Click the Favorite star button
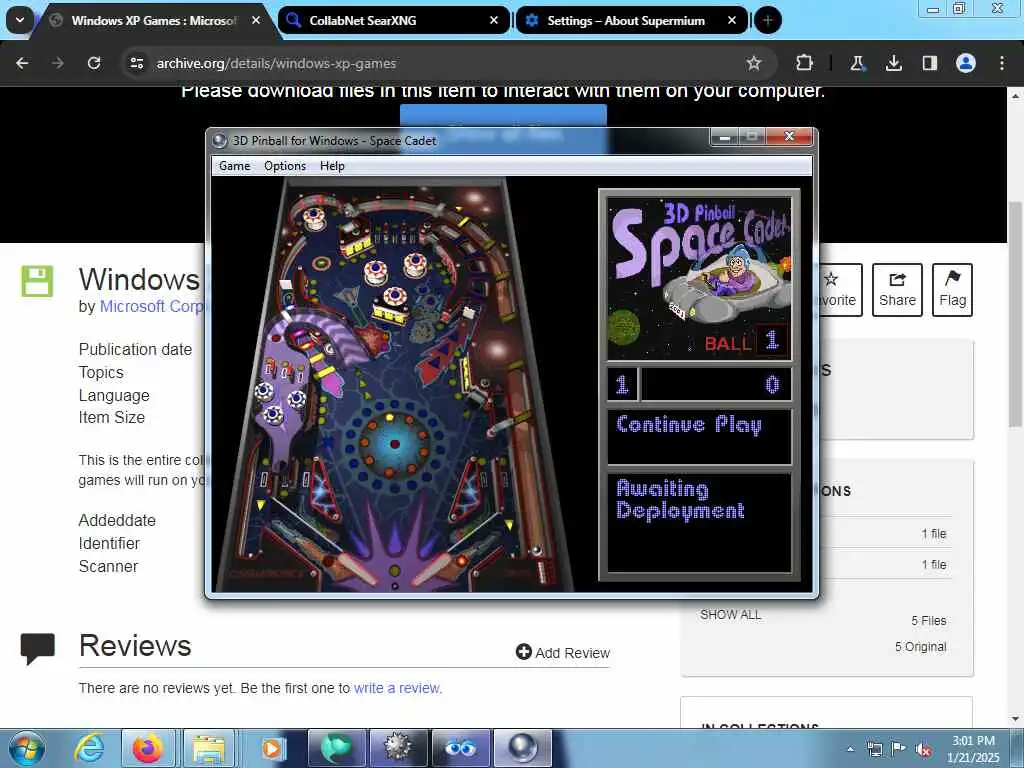 point(839,290)
